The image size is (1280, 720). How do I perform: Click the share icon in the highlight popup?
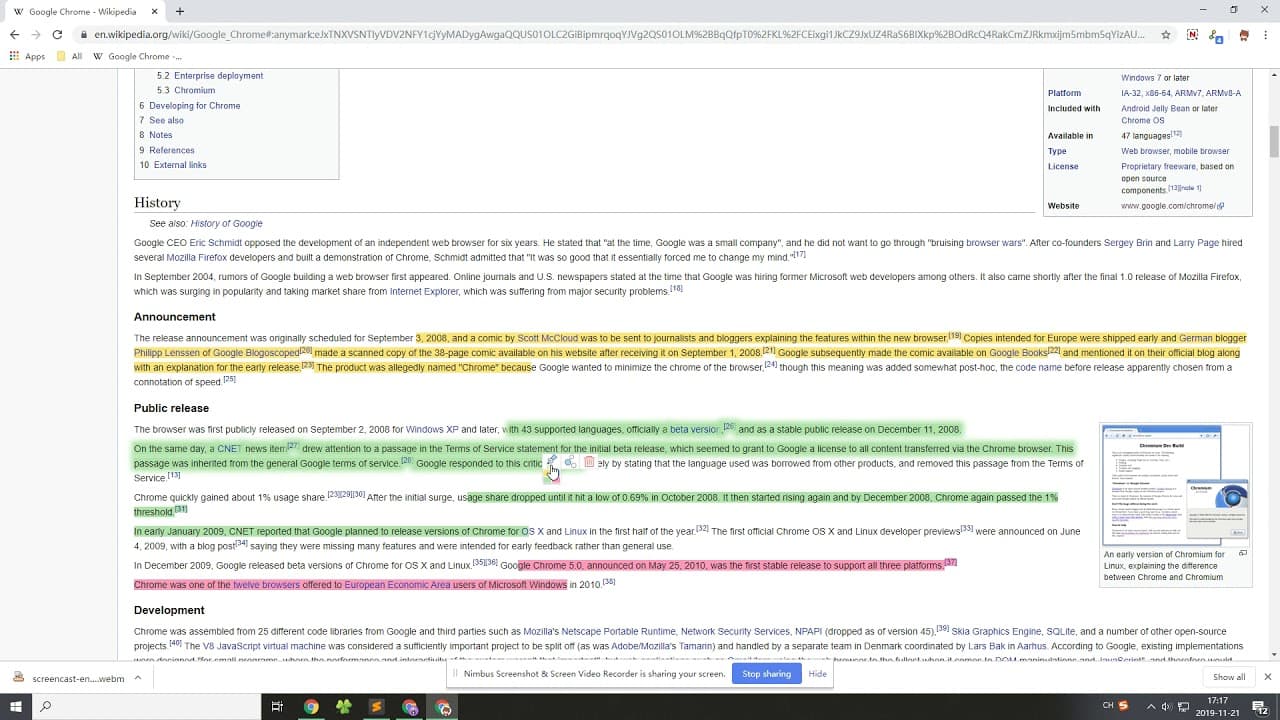coord(570,461)
